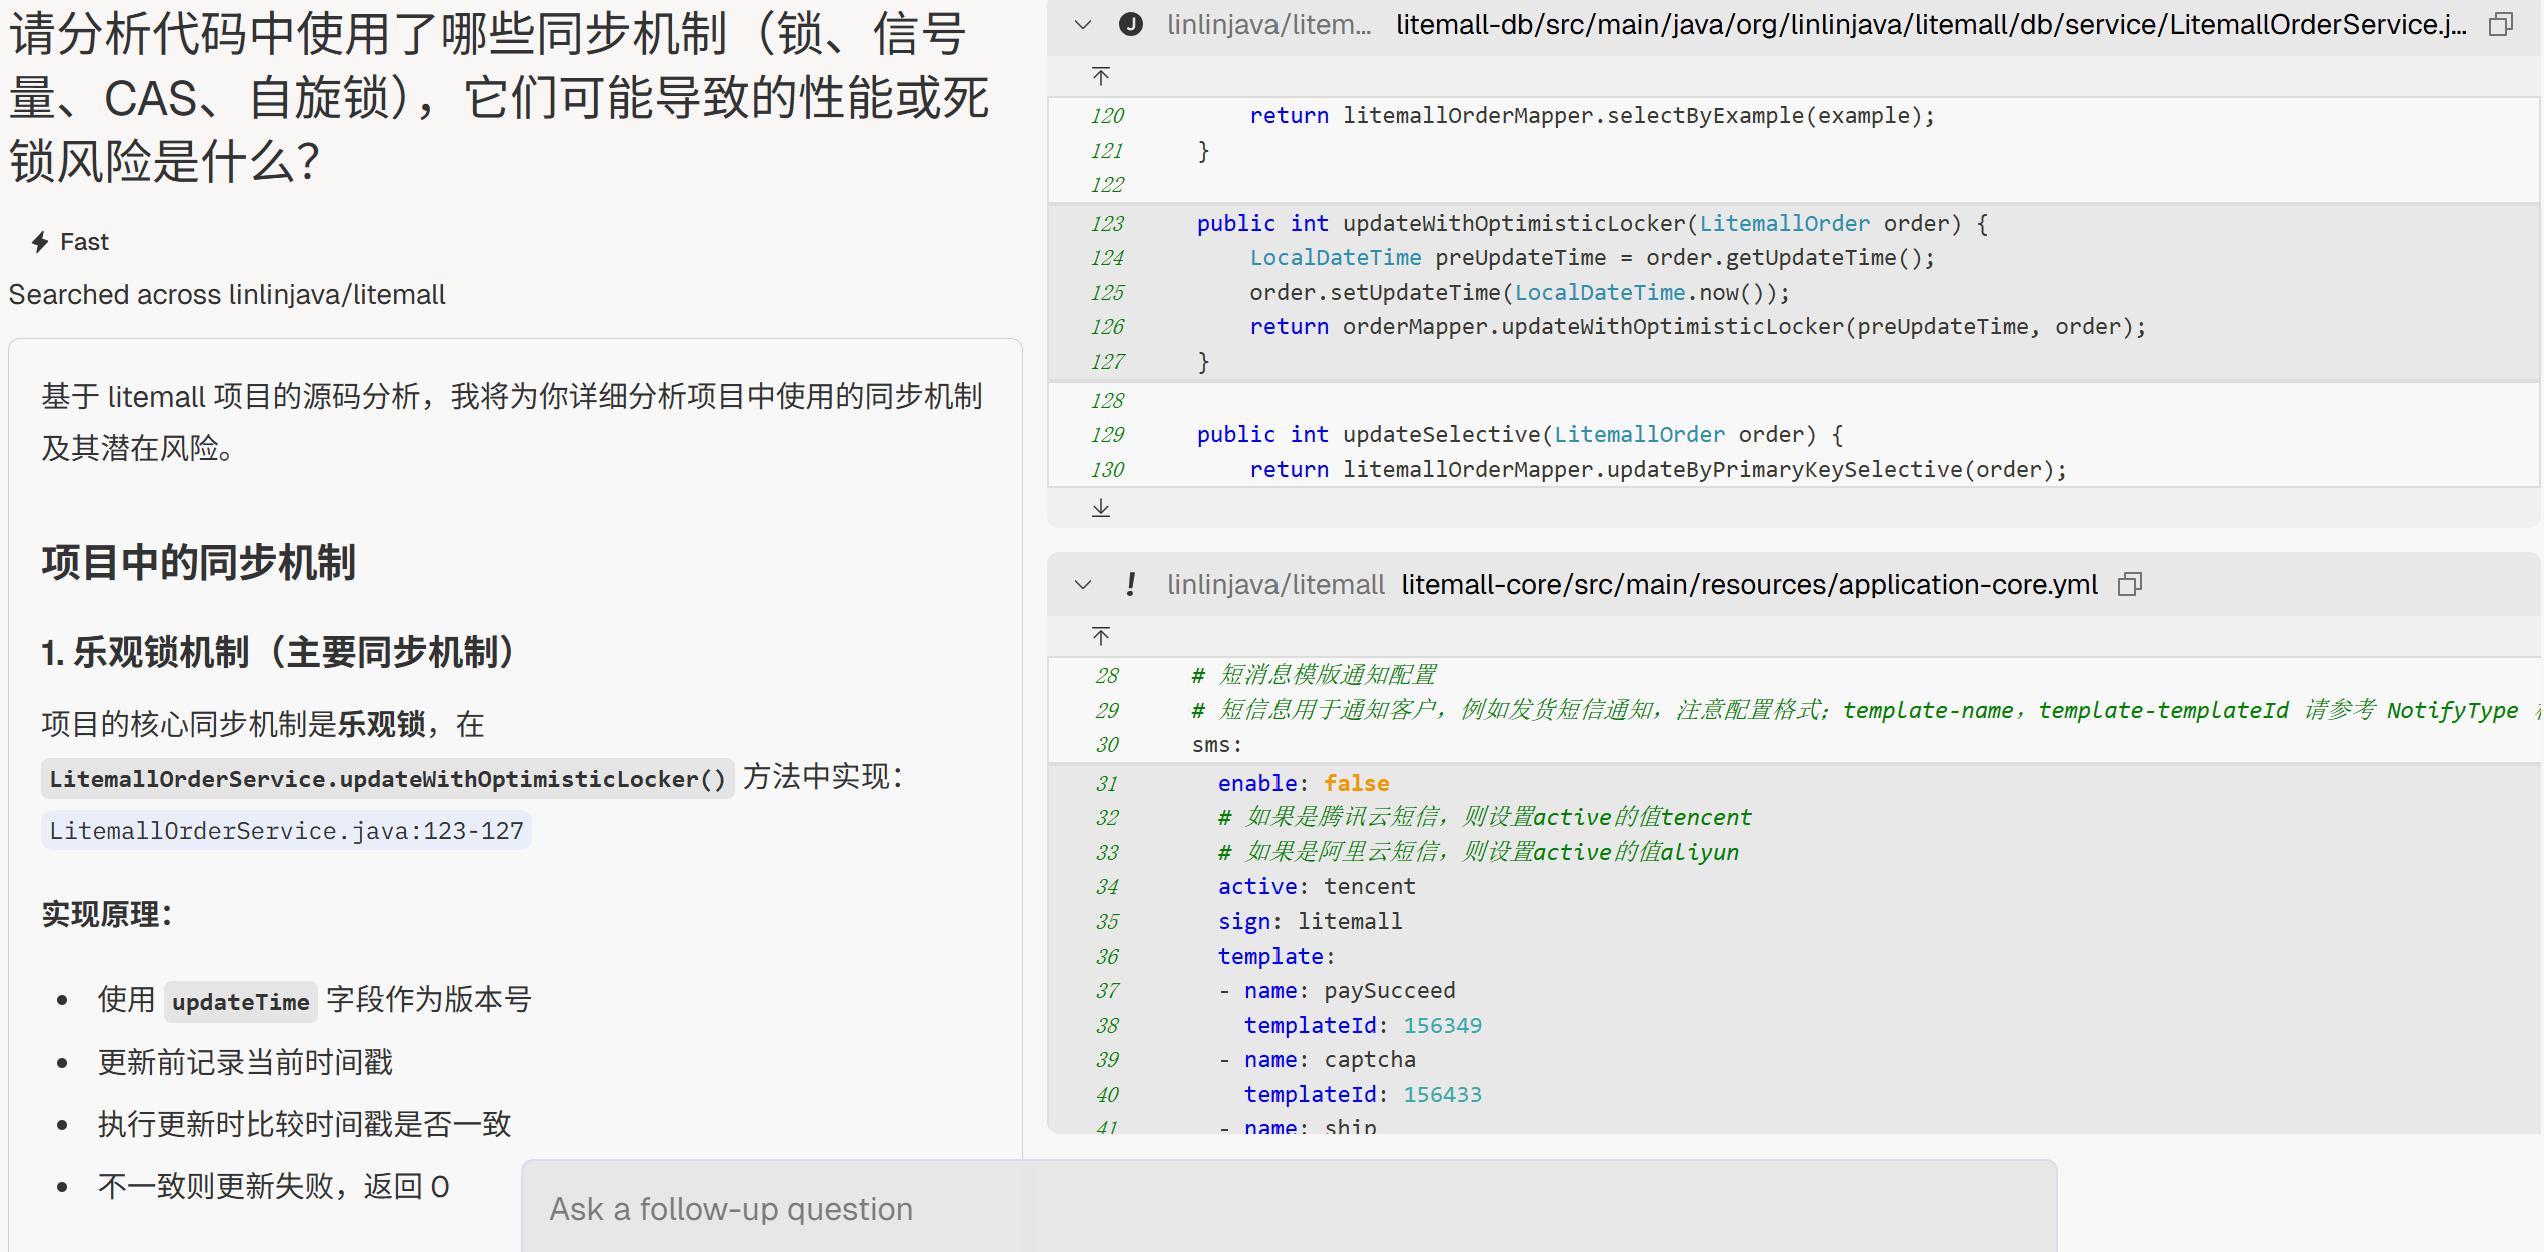Click the Java file type icon

[x=1131, y=25]
